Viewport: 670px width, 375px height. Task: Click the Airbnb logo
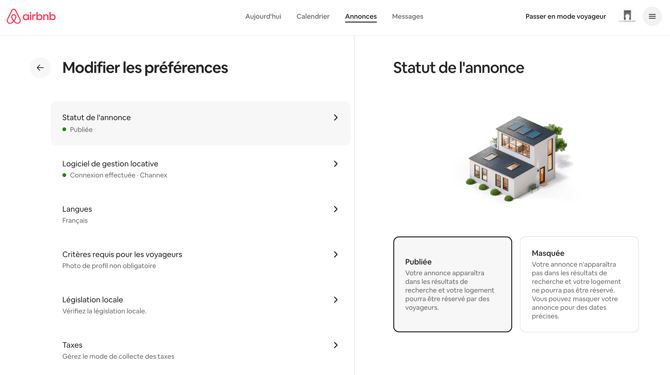[x=31, y=17]
